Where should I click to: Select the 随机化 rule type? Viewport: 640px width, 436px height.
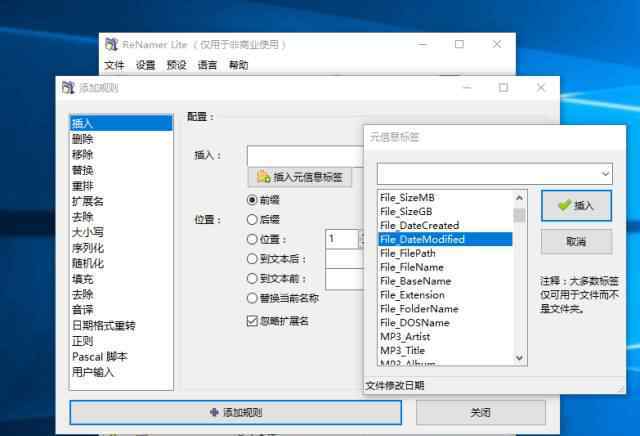[x=121, y=263]
